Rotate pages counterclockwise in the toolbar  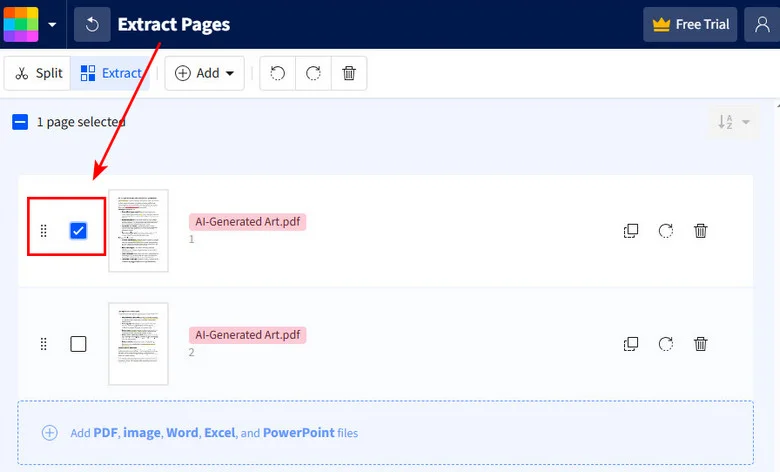tap(278, 73)
